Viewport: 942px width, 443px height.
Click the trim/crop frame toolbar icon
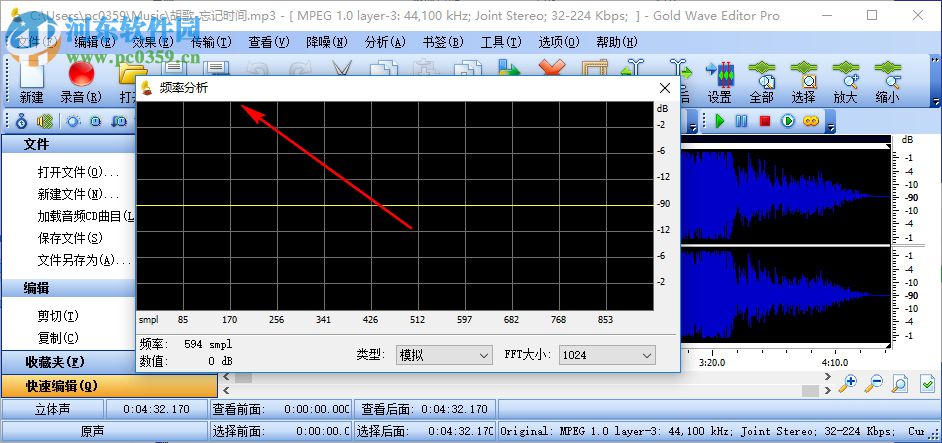[595, 67]
